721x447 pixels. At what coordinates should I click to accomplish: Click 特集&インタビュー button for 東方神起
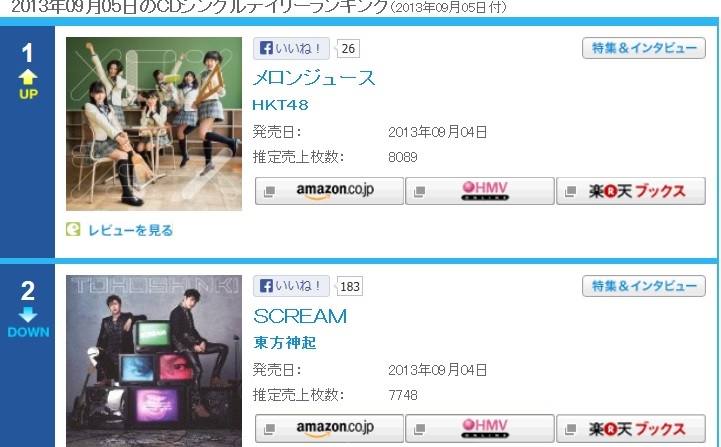pos(644,286)
